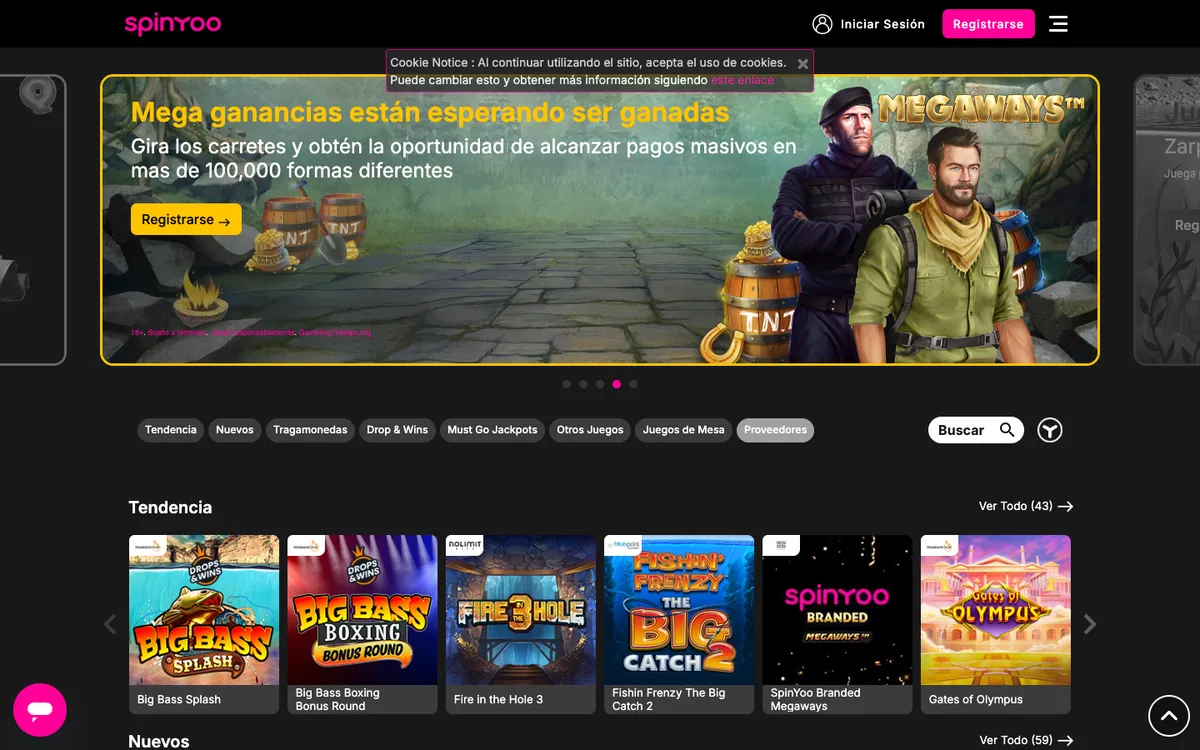The height and width of the screenshot is (750, 1200).
Task: Open SpinYoo Branded Megaways game
Action: coord(837,624)
